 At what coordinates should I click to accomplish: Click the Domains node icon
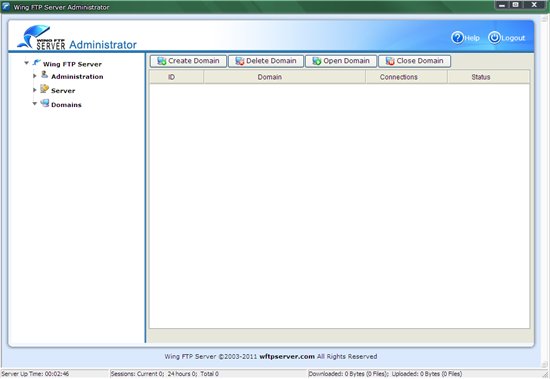click(x=45, y=103)
